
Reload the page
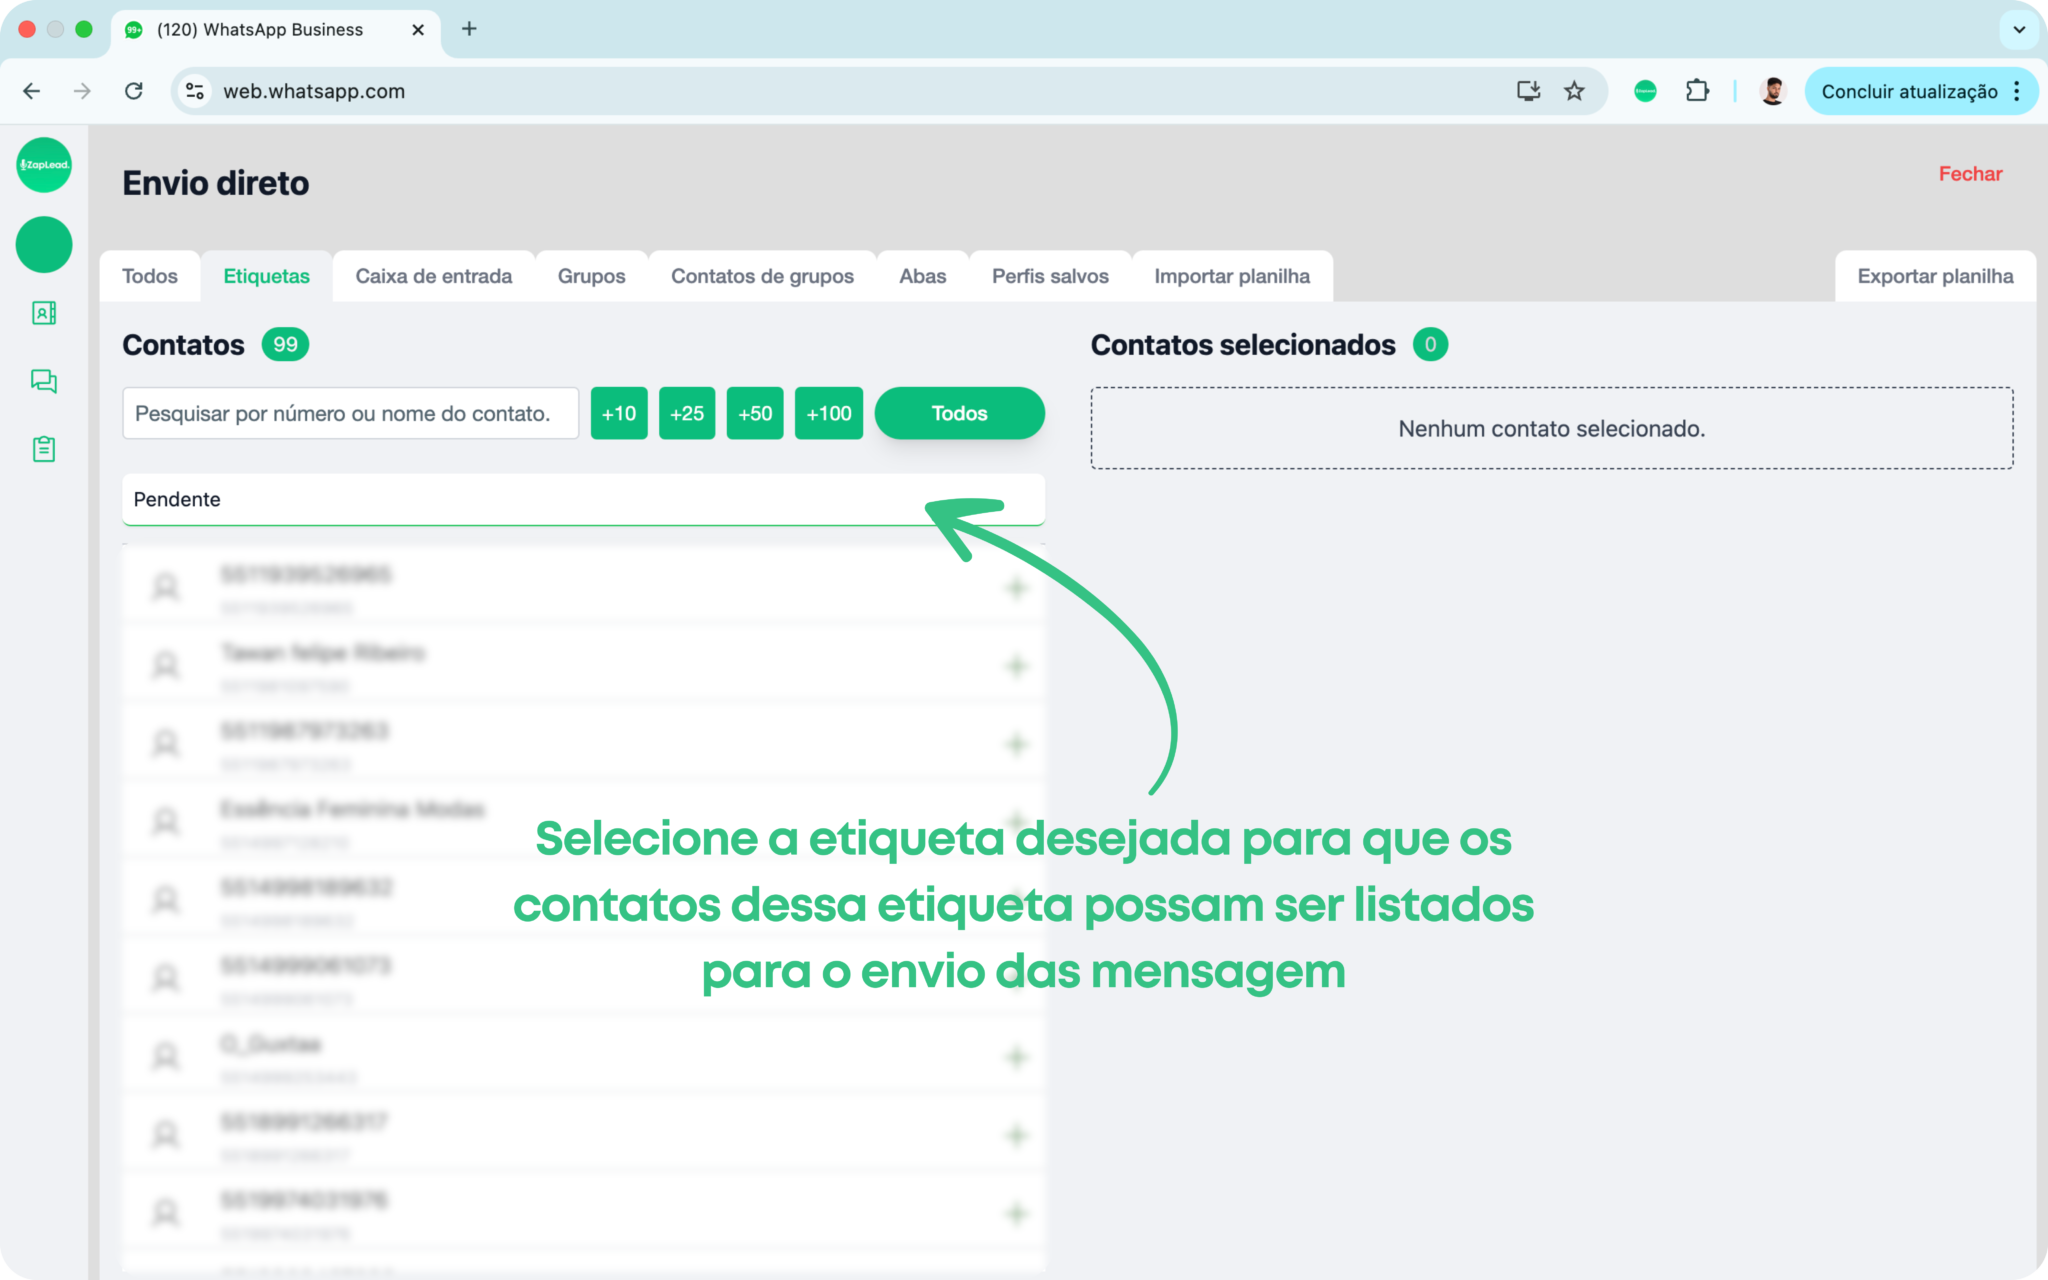pyautogui.click(x=134, y=91)
